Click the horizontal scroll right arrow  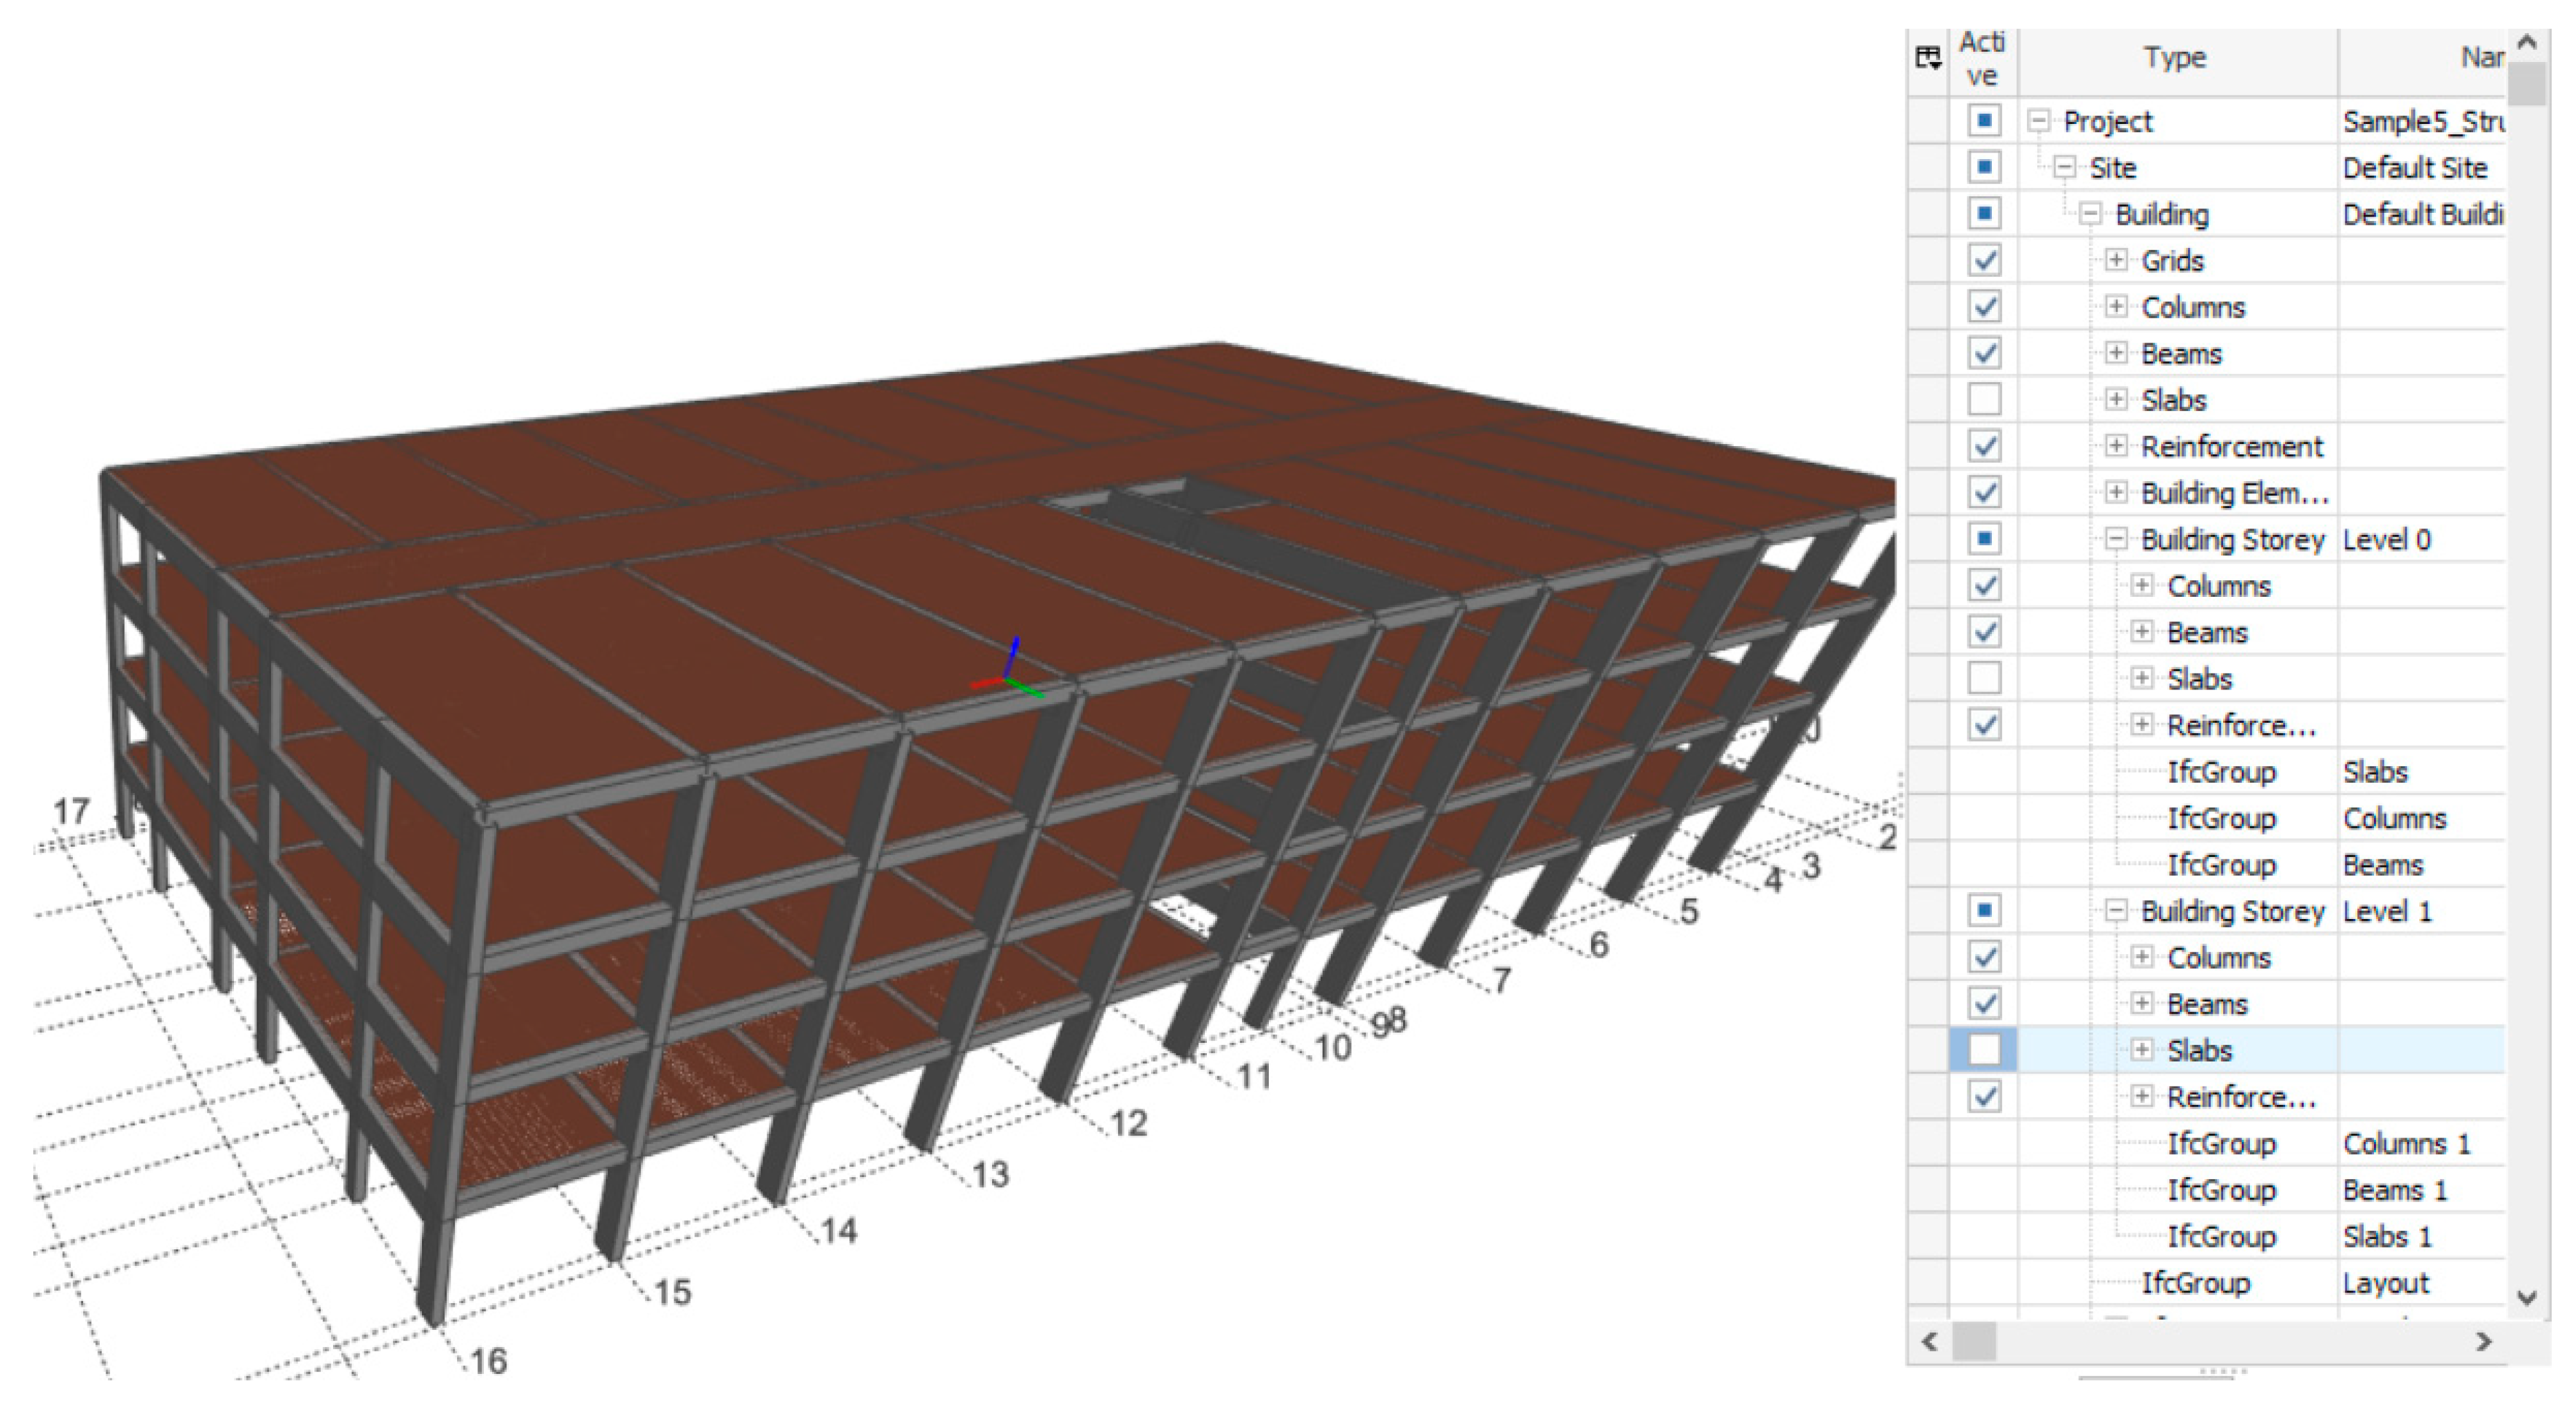point(2484,1341)
